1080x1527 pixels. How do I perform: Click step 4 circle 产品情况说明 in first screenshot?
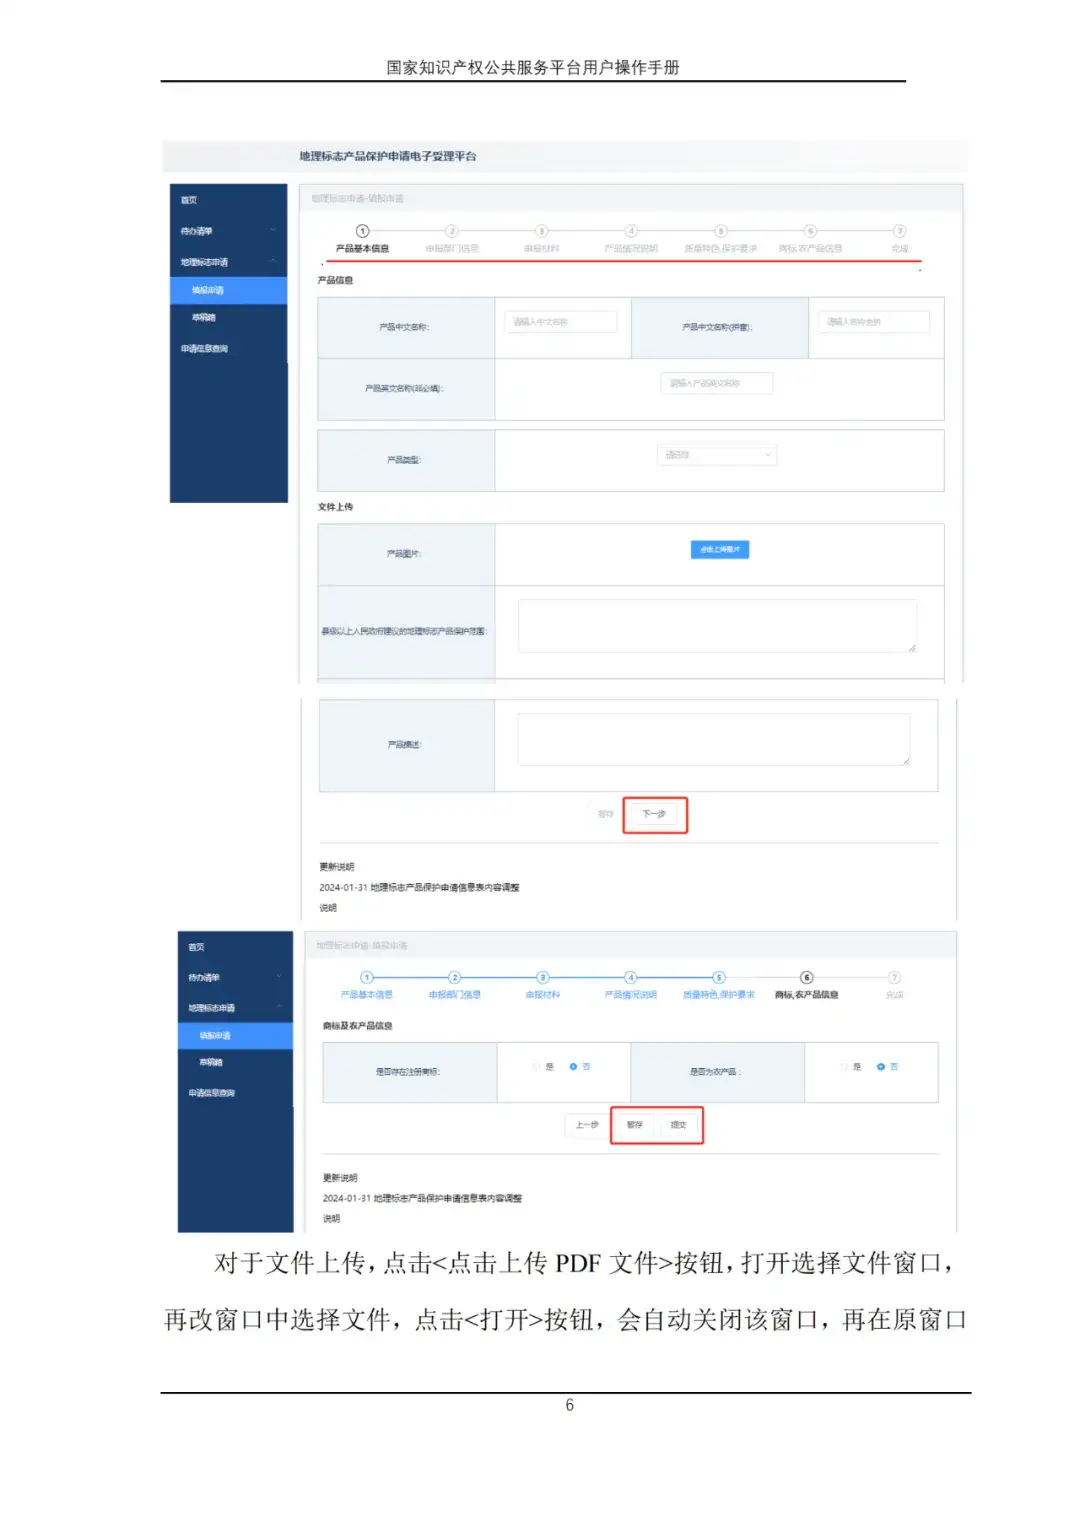(x=631, y=231)
